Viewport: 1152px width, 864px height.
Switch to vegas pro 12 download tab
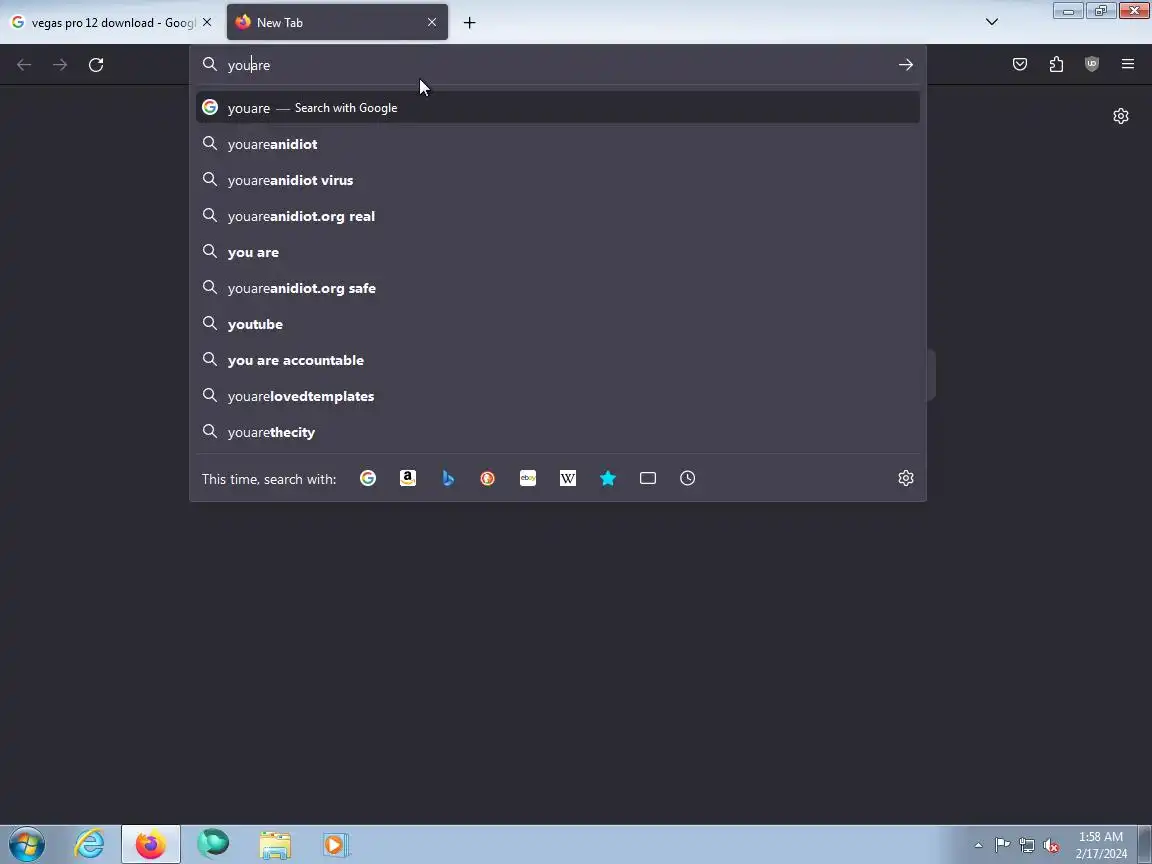(x=112, y=23)
